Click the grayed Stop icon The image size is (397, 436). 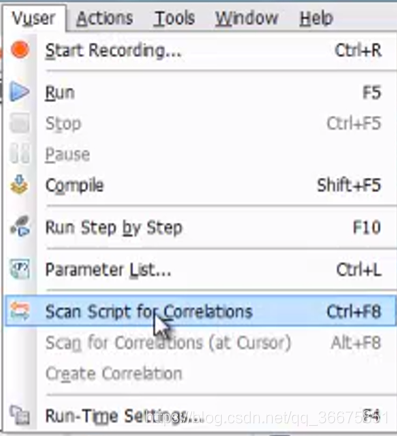(20, 123)
